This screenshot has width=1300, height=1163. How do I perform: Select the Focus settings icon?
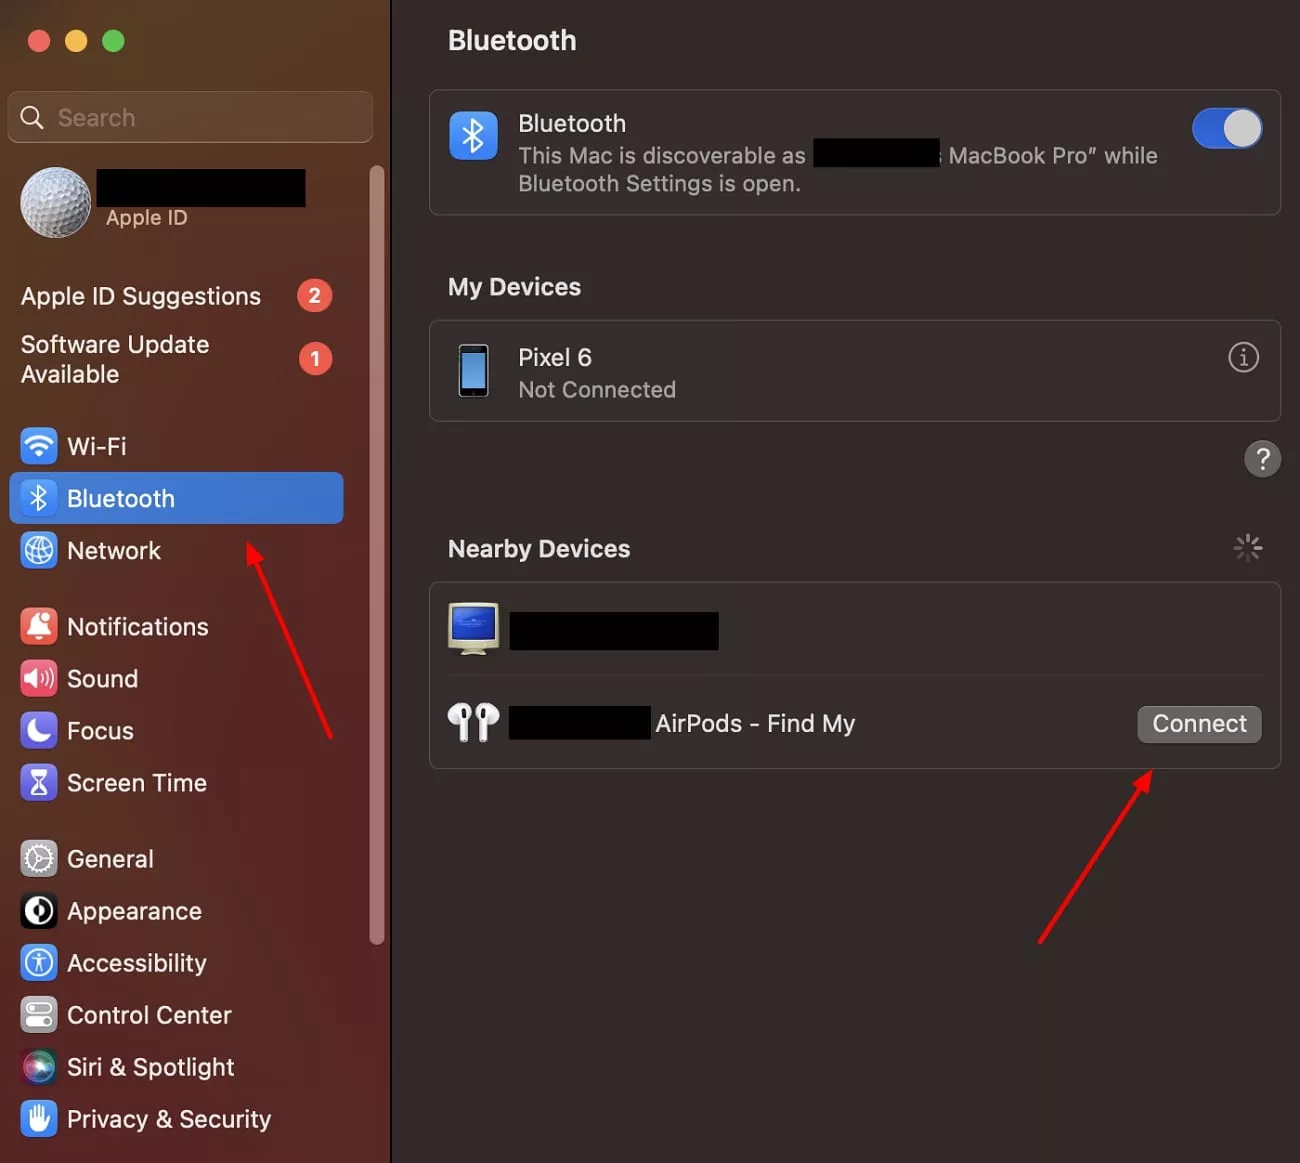click(38, 730)
